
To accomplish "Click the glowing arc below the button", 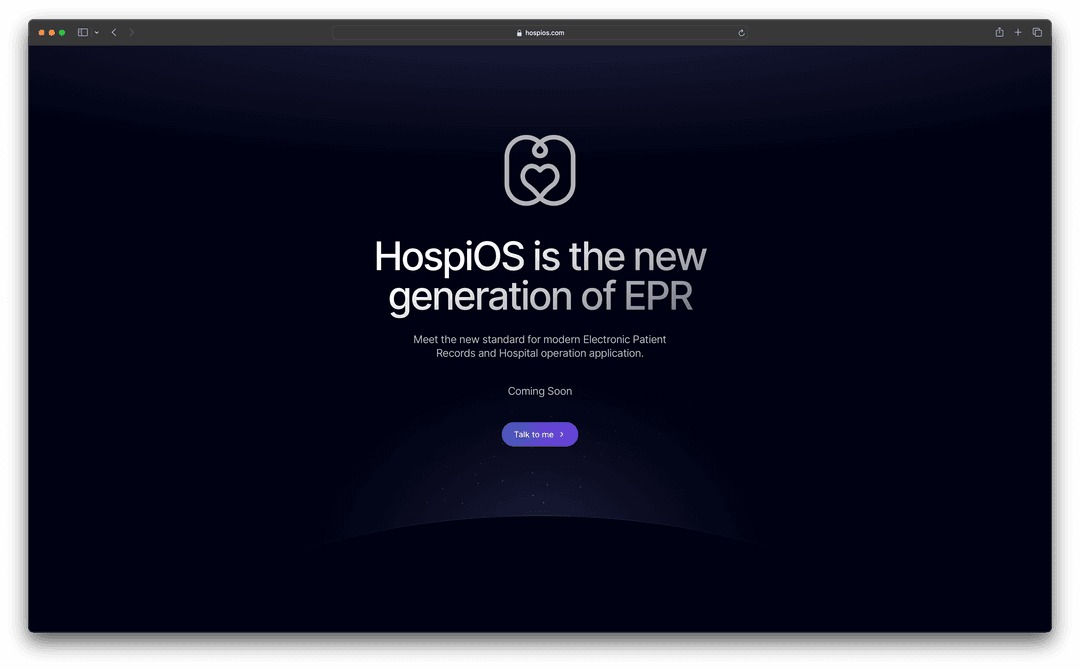I will pos(540,517).
